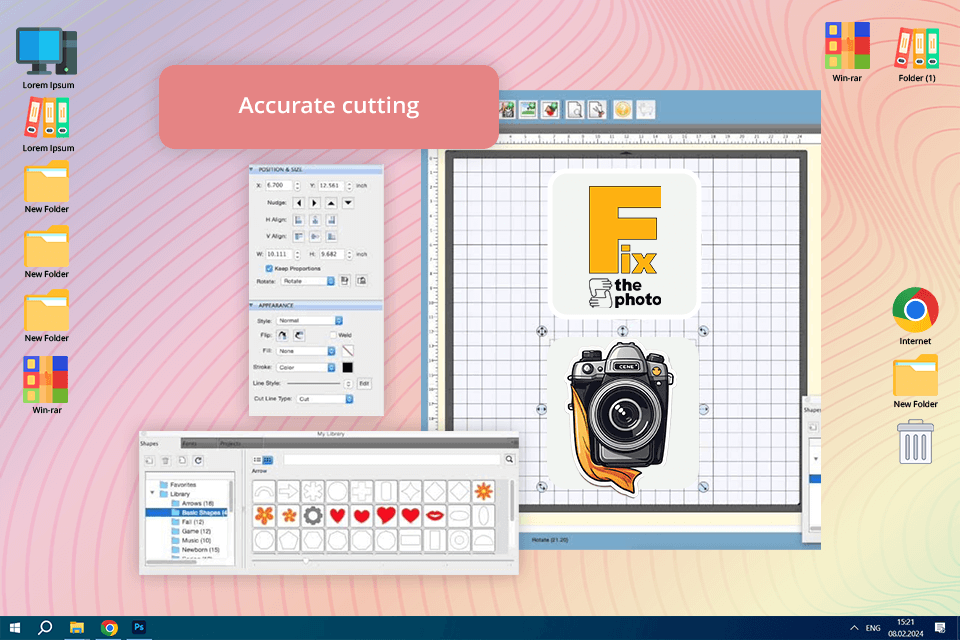Select the right arrow shape thumbnail
The width and height of the screenshot is (960, 640).
click(288, 491)
